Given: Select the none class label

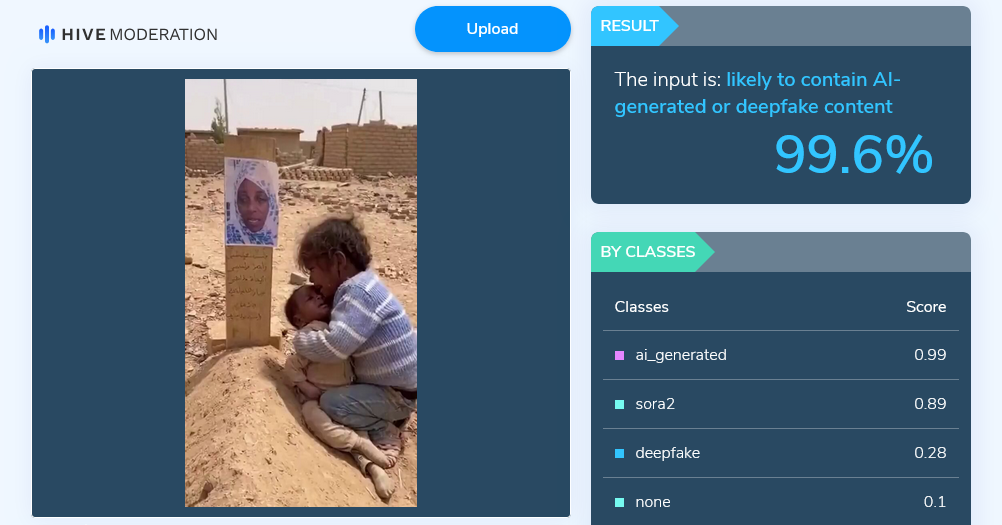Looking at the screenshot, I should click(x=653, y=502).
